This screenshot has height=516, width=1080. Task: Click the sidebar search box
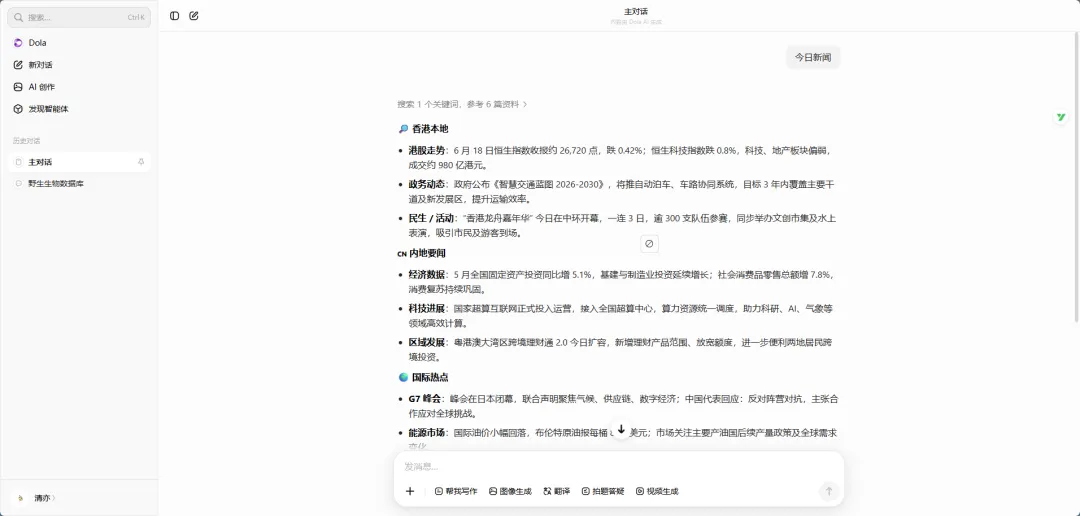[x=79, y=17]
